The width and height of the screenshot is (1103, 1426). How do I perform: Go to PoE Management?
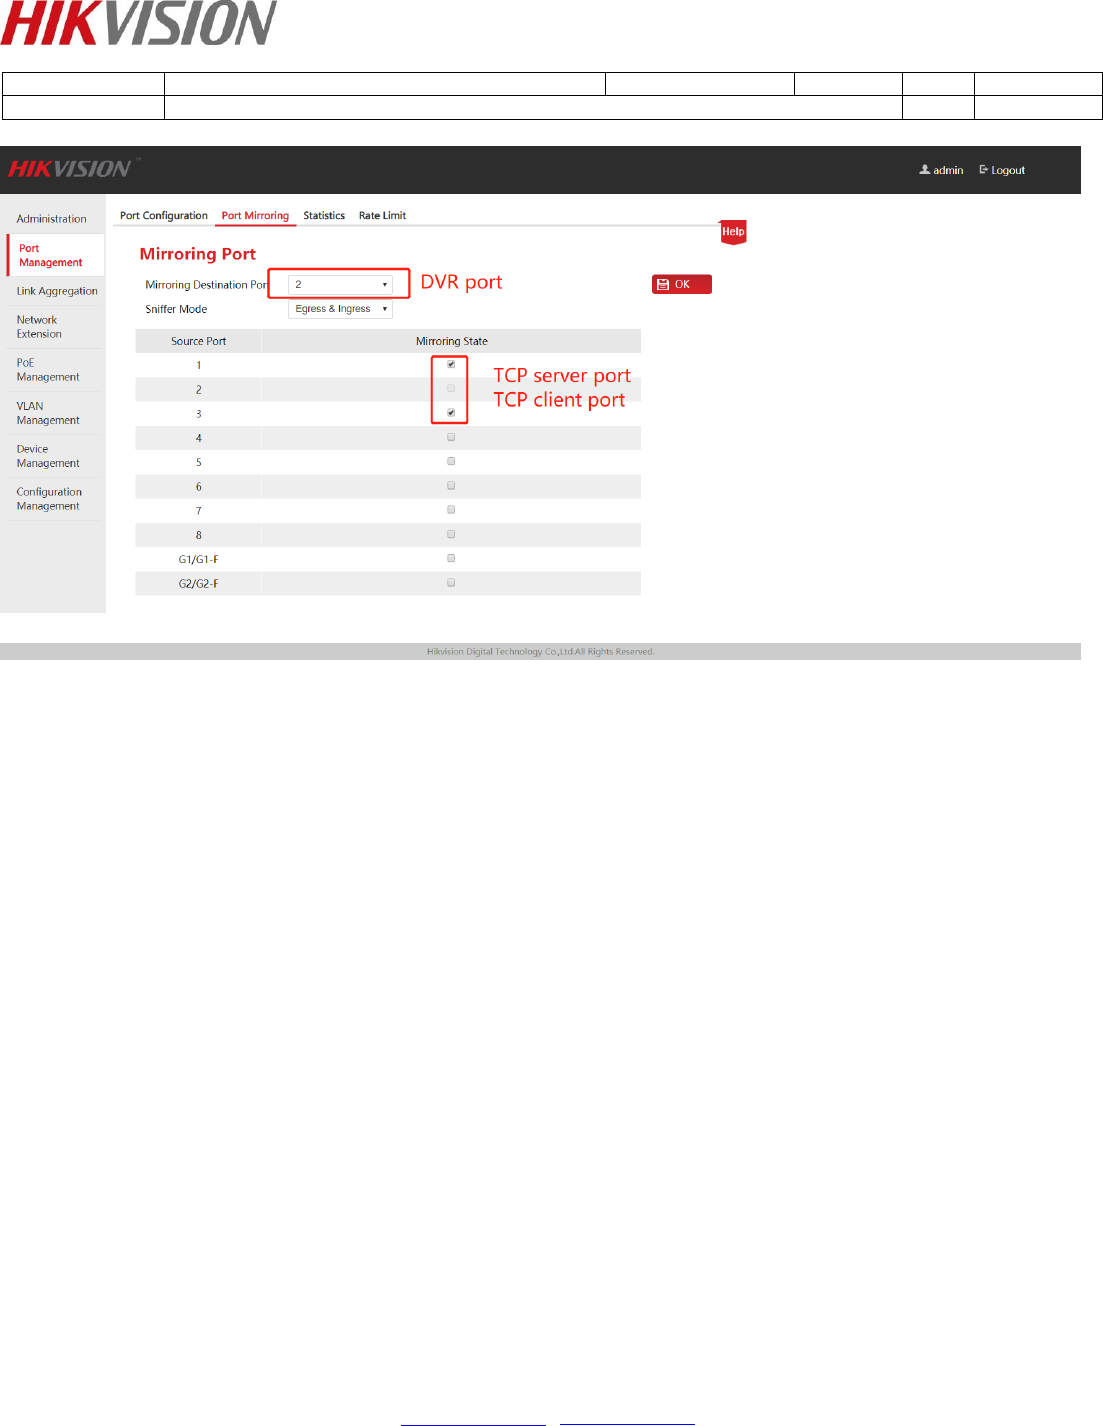[48, 370]
